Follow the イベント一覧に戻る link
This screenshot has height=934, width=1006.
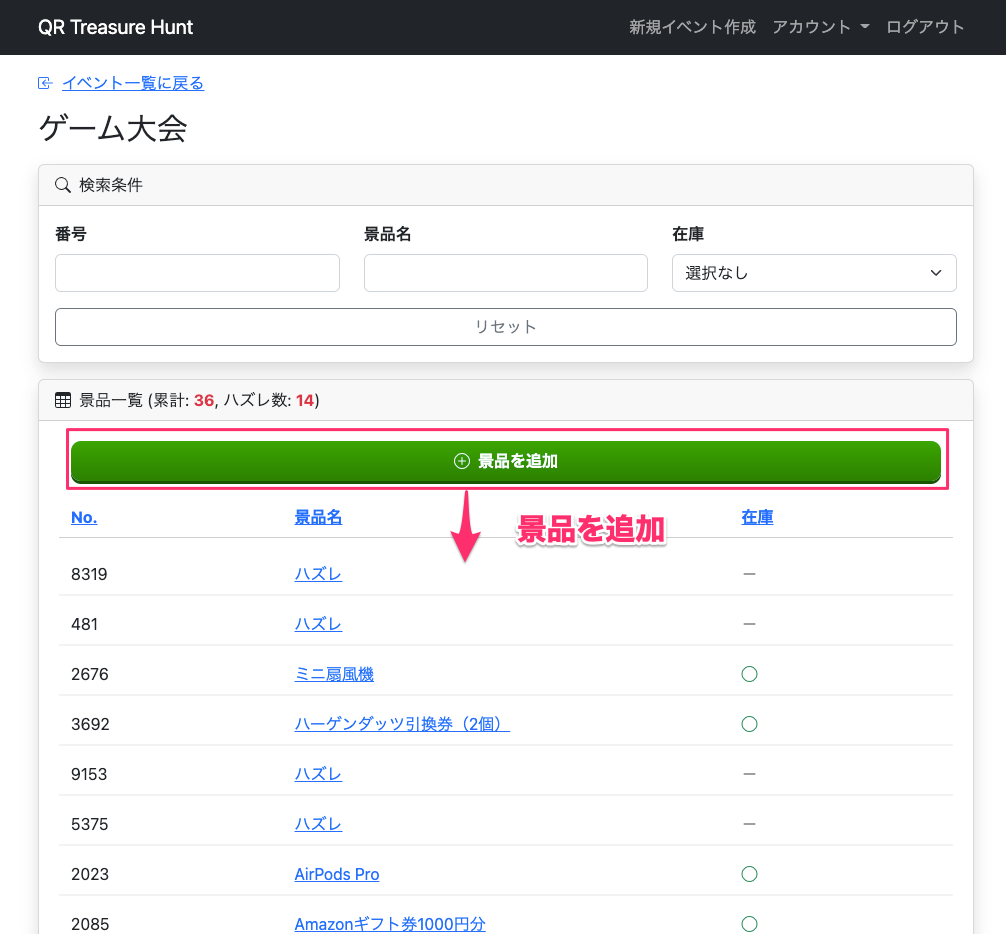tap(133, 84)
